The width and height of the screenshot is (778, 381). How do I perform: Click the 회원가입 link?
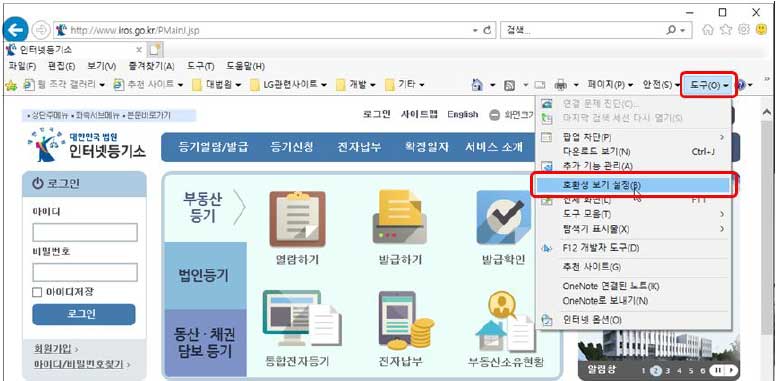[x=53, y=349]
